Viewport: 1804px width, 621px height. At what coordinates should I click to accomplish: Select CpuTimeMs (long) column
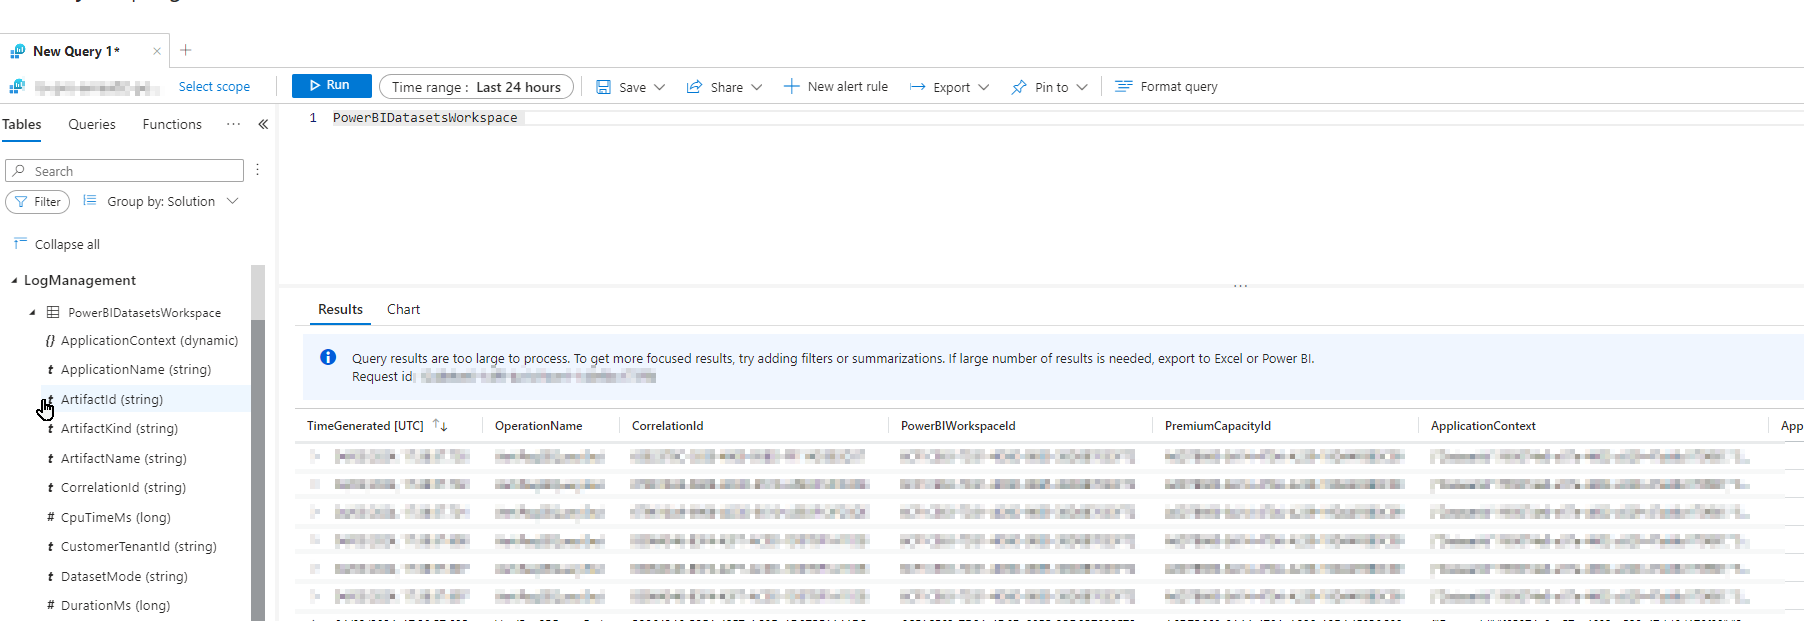tap(115, 518)
